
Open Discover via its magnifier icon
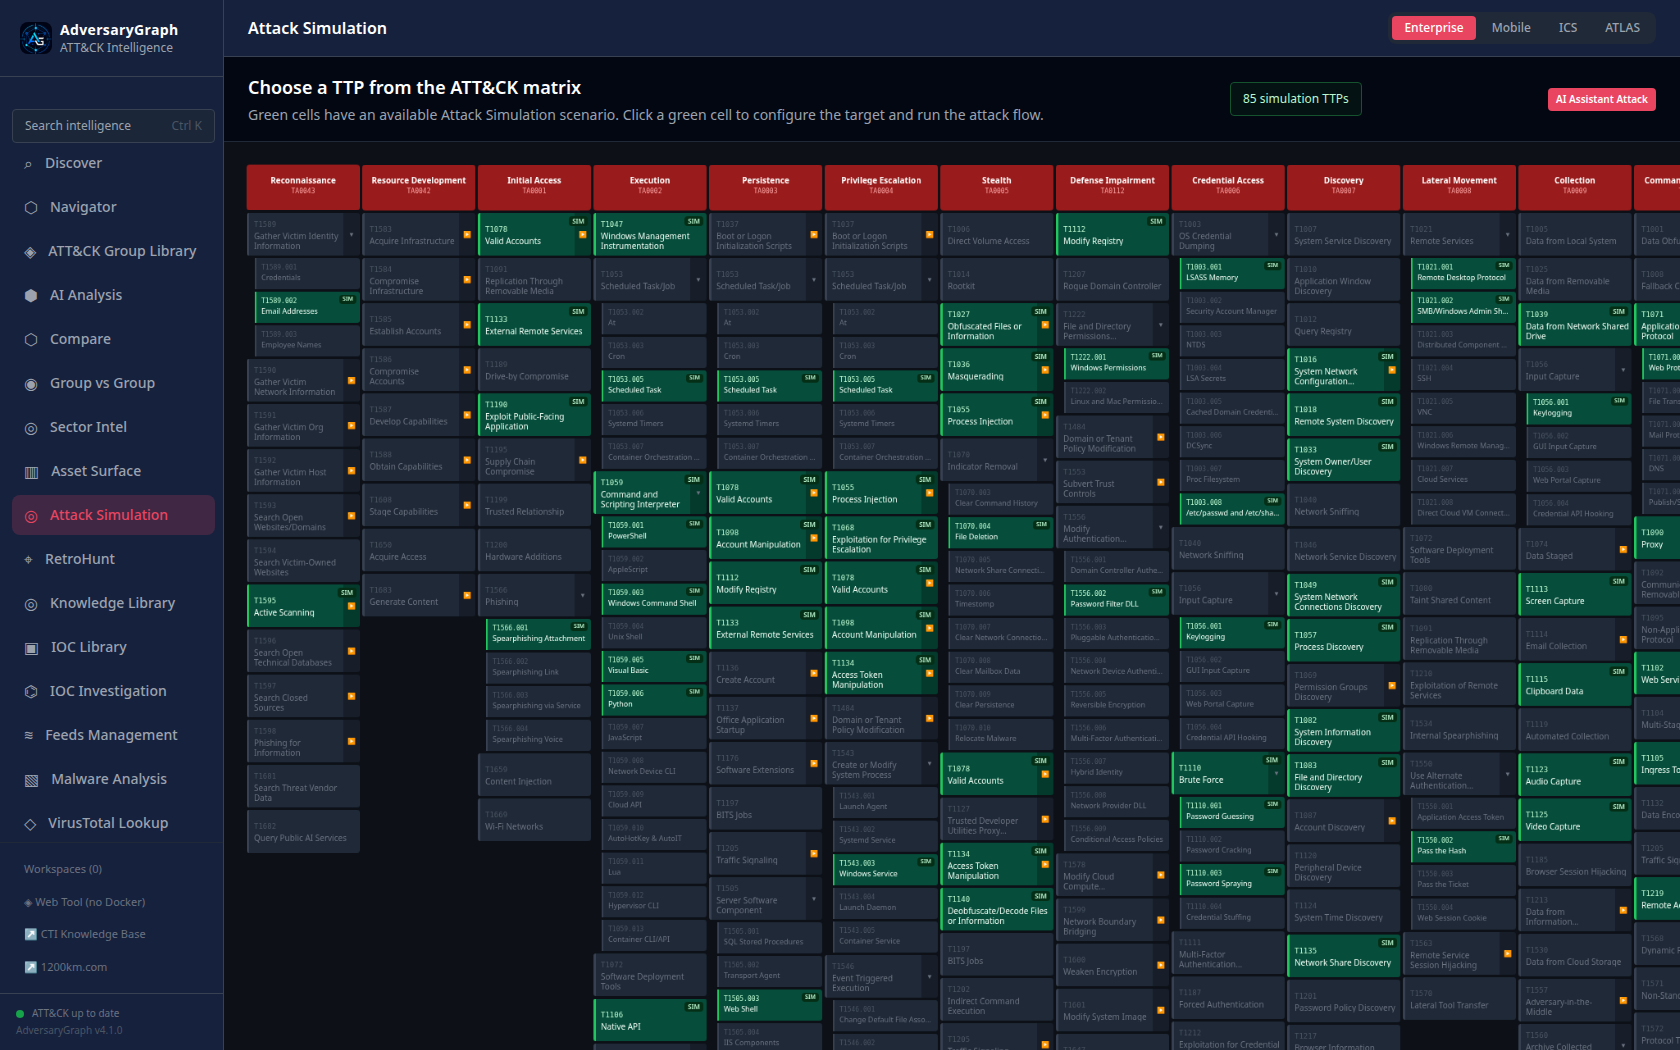pos(28,164)
